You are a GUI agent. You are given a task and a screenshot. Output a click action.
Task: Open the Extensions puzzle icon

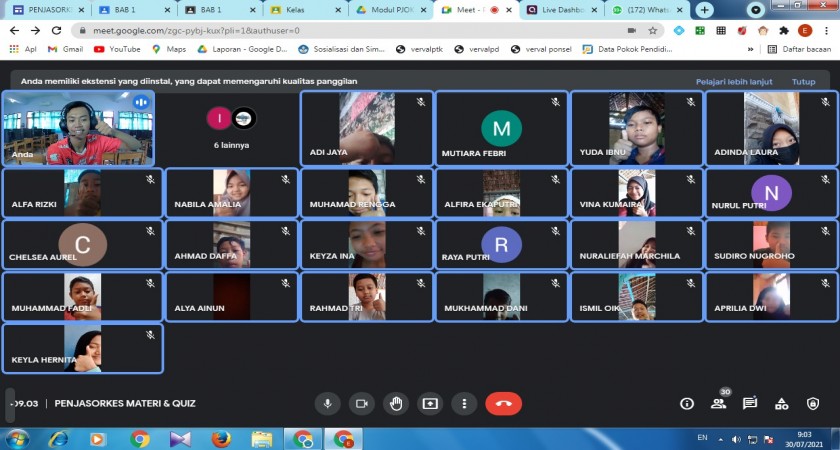tap(784, 31)
